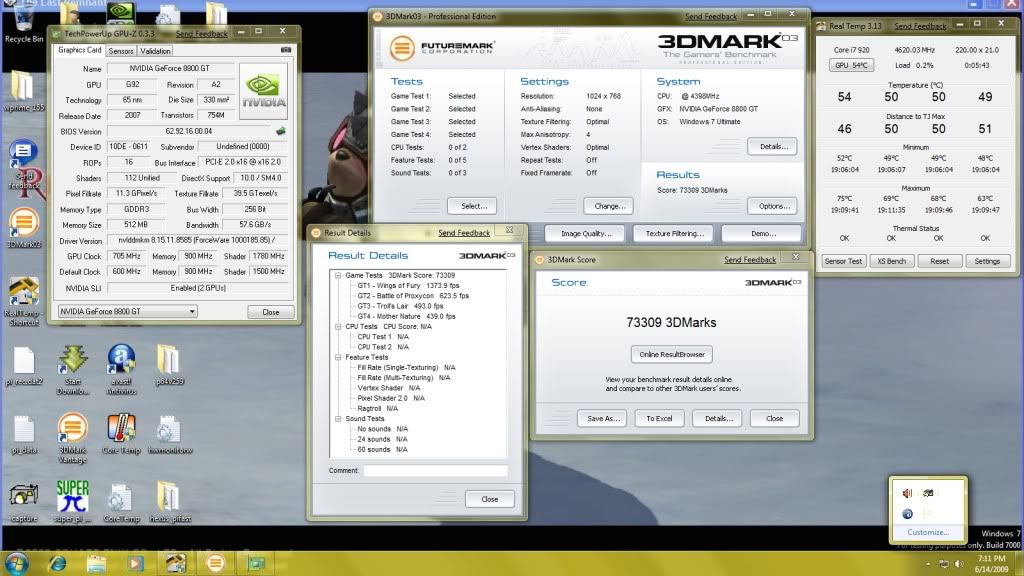Click the GPU 54°C button in Real Temp
This screenshot has height=576, width=1024.
point(851,65)
